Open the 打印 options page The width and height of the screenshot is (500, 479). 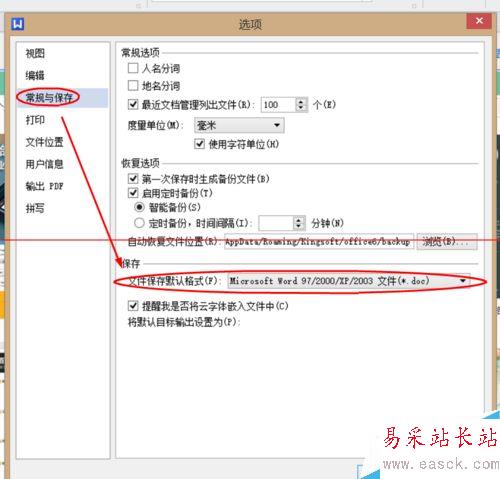coord(35,120)
